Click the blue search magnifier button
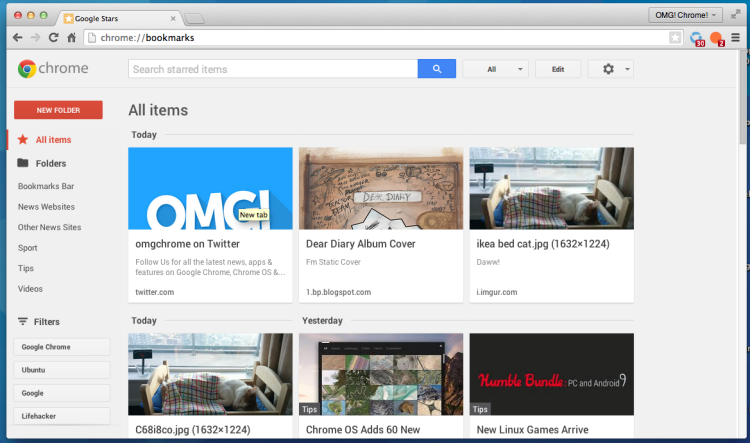Screen dimensions: 750x443 [437, 69]
